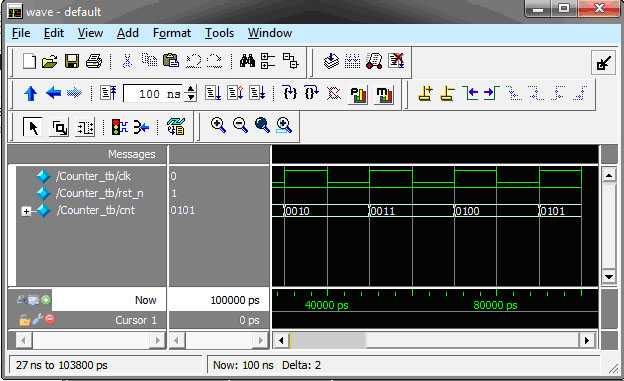624x381 pixels.
Task: Click the green add cursor icon
Action: point(46,300)
